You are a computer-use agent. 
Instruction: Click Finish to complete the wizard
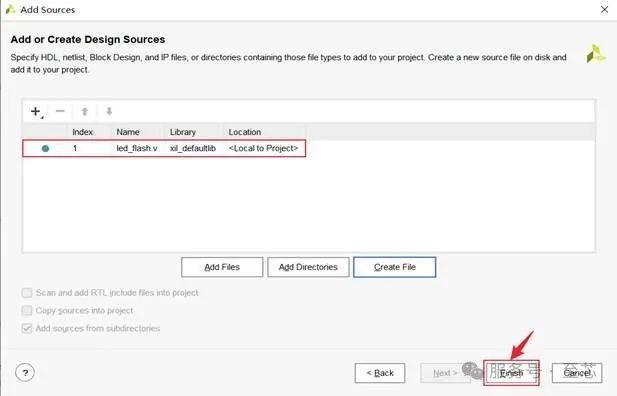[511, 373]
